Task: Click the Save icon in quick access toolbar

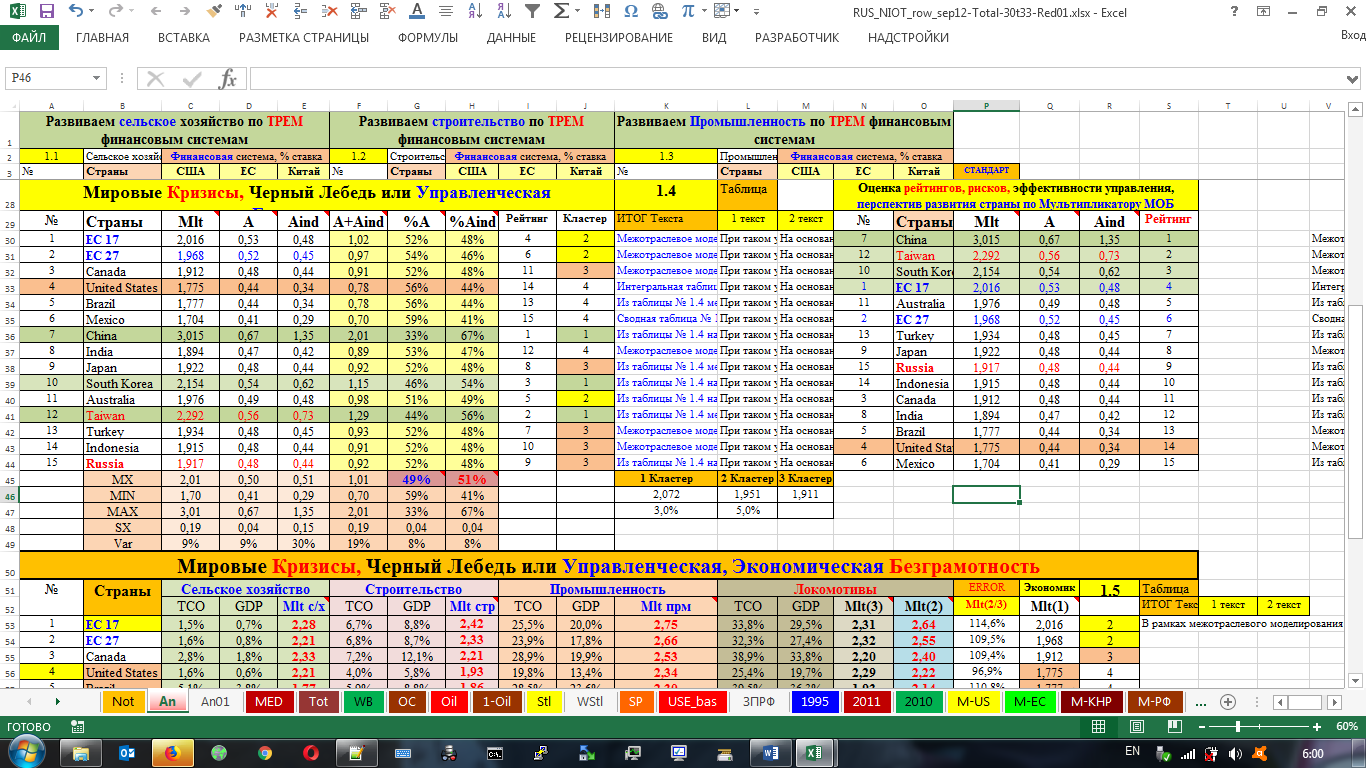Action: pyautogui.click(x=46, y=12)
